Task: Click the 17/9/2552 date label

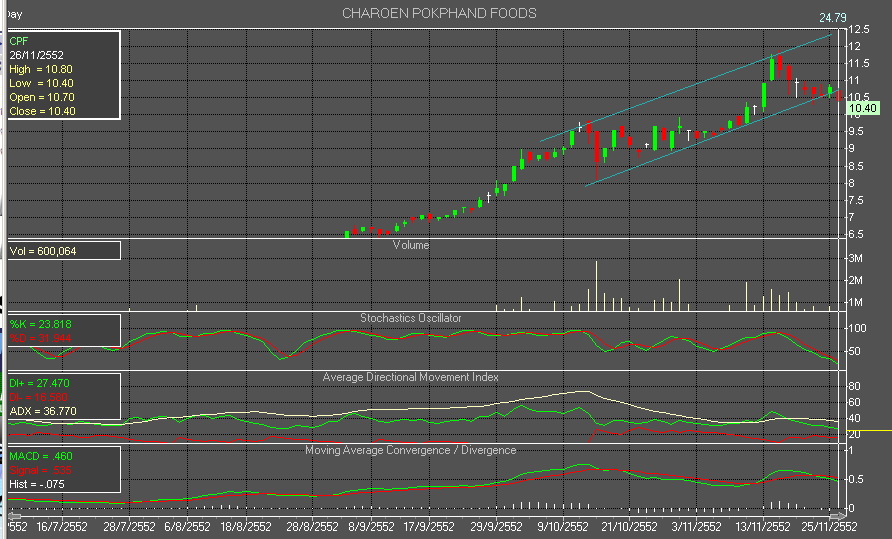Action: point(429,527)
